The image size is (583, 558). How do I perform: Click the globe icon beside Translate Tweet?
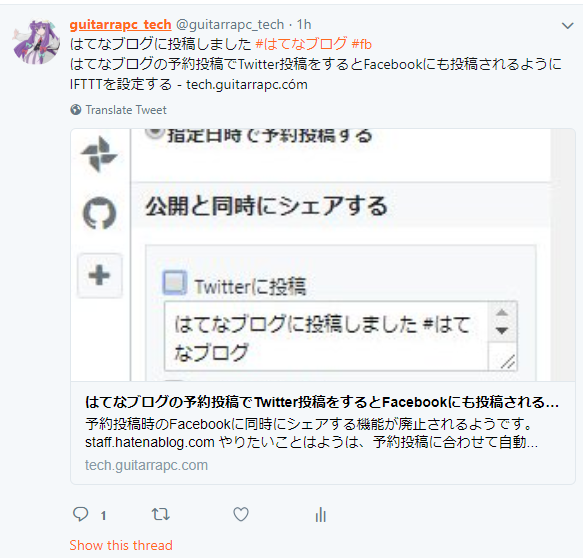coord(76,110)
